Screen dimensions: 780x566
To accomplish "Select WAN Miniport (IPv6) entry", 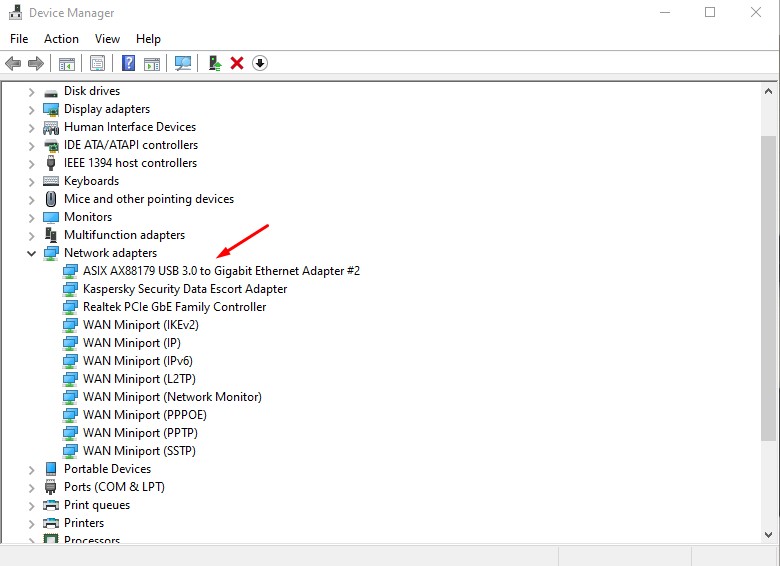I will coord(138,361).
